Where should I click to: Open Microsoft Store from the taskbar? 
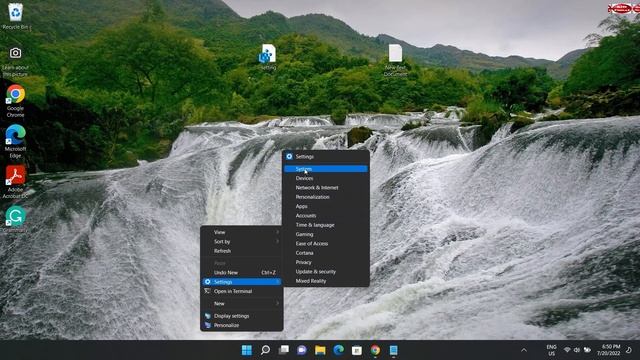tap(357, 350)
